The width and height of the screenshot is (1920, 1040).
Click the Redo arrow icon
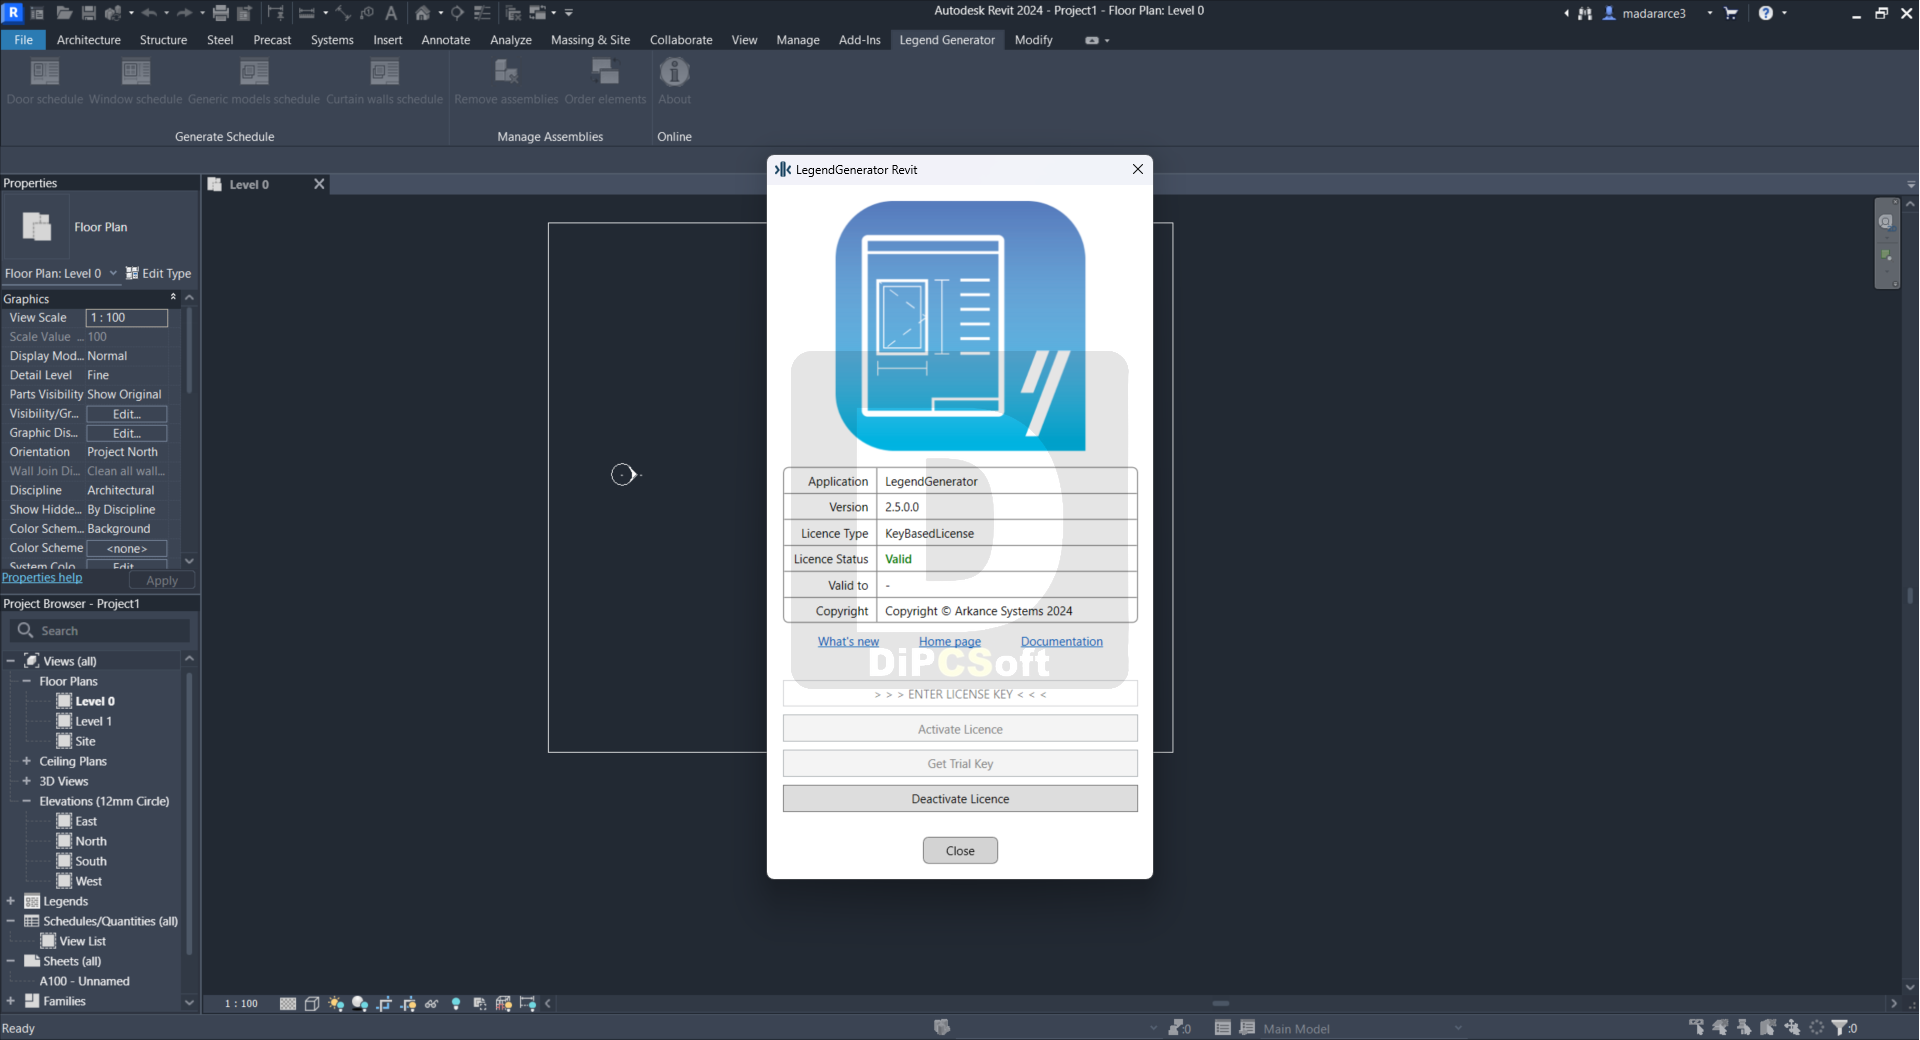pyautogui.click(x=185, y=13)
